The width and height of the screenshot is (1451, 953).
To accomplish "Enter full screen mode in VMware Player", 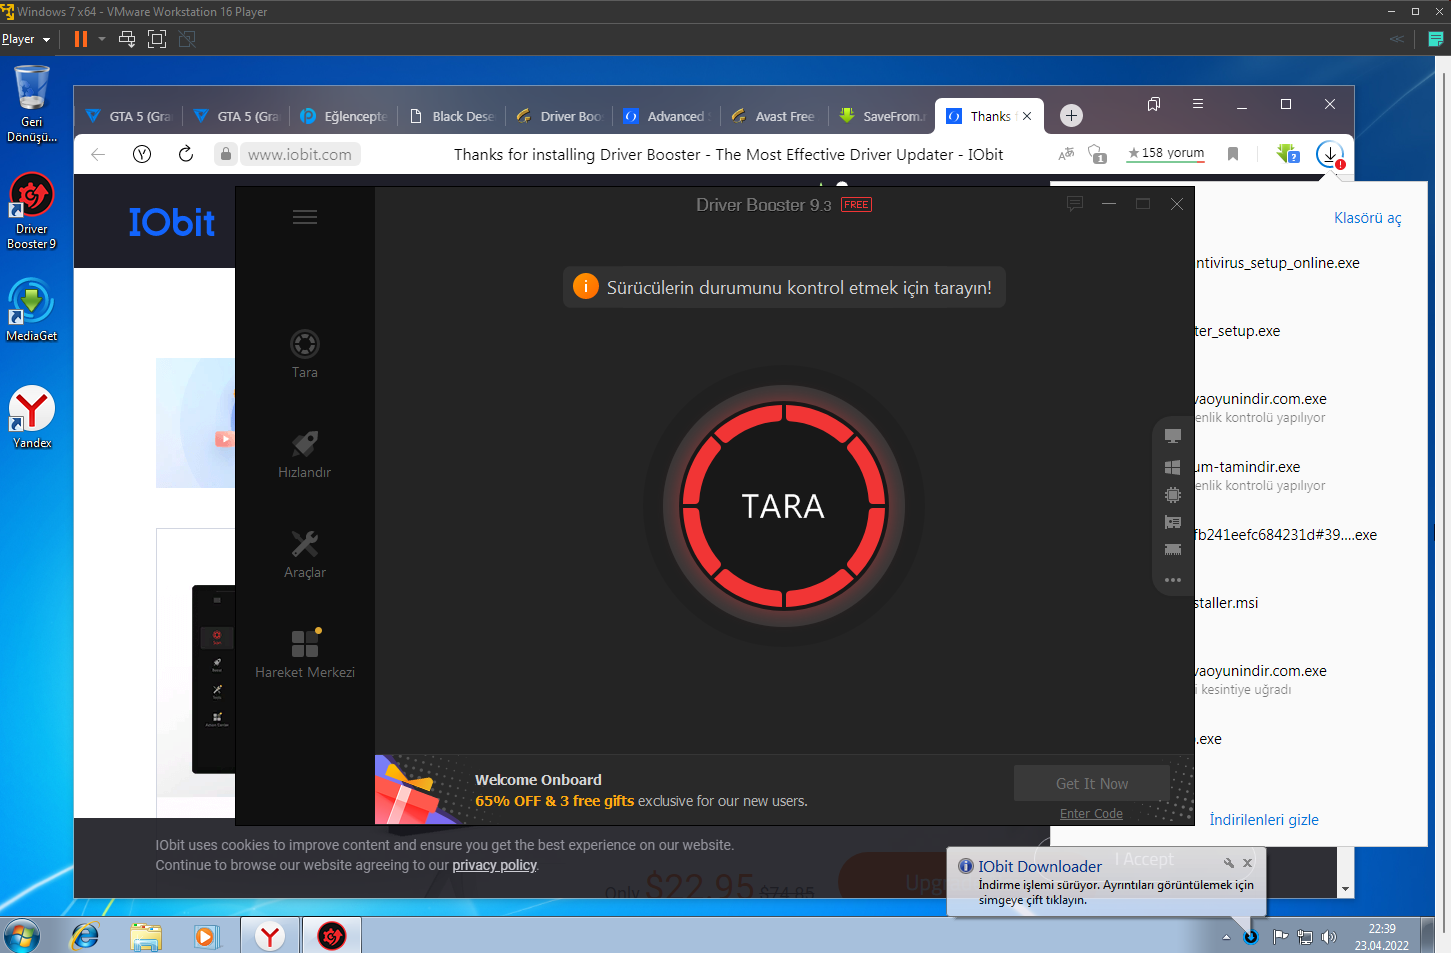I will click(x=157, y=39).
